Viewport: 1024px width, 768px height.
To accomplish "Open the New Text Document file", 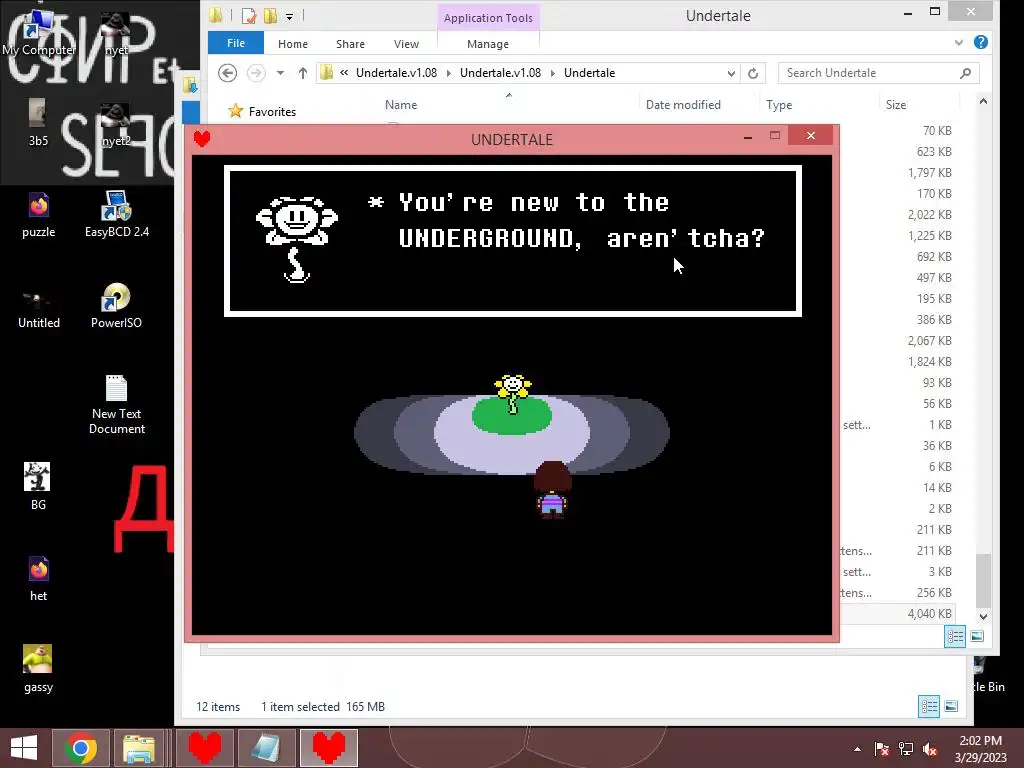I will pyautogui.click(x=116, y=405).
